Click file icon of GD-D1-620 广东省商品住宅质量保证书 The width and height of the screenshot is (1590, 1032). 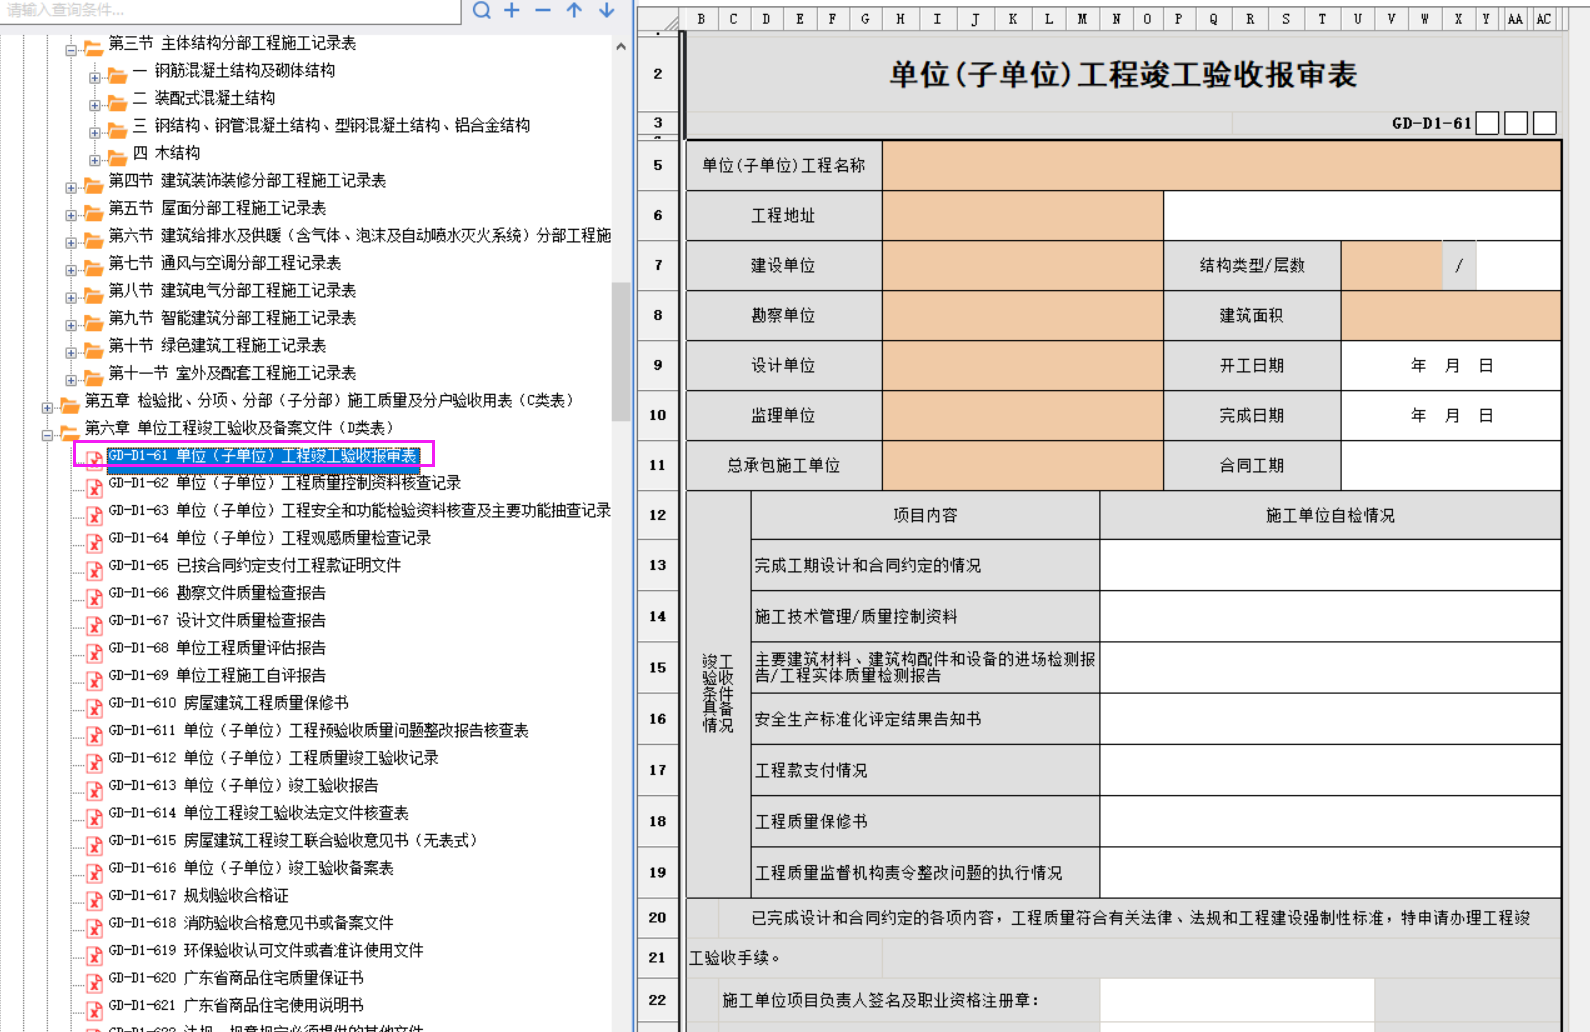click(94, 982)
